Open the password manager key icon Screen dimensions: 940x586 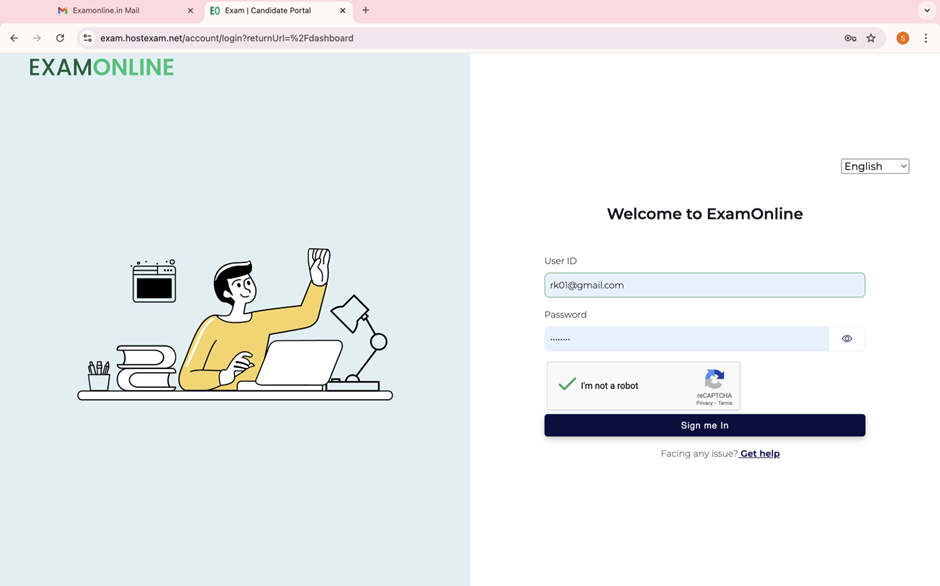tap(850, 38)
